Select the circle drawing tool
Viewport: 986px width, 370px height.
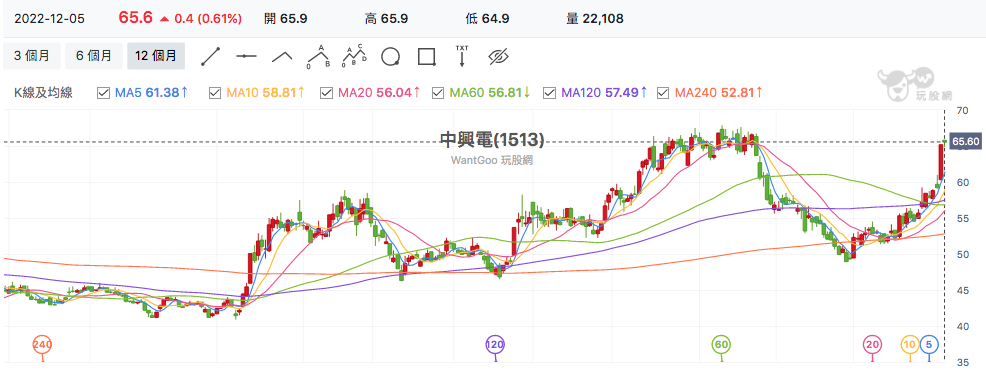point(391,57)
